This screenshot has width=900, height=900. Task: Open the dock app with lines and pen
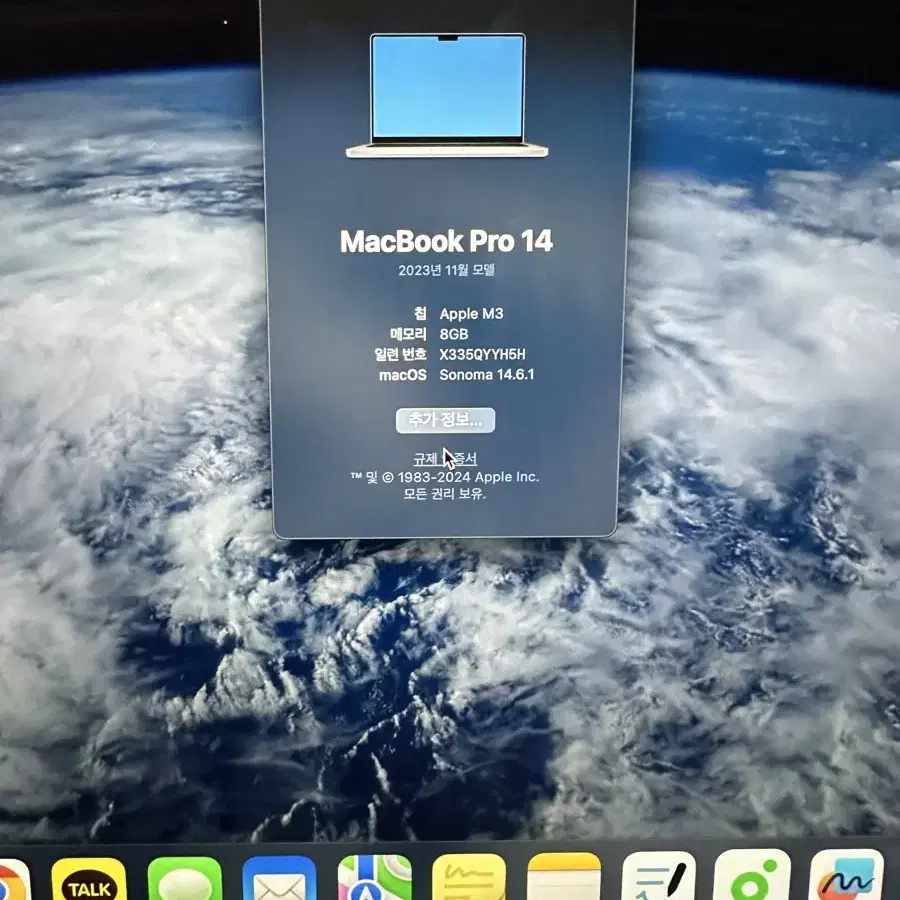tap(658, 876)
